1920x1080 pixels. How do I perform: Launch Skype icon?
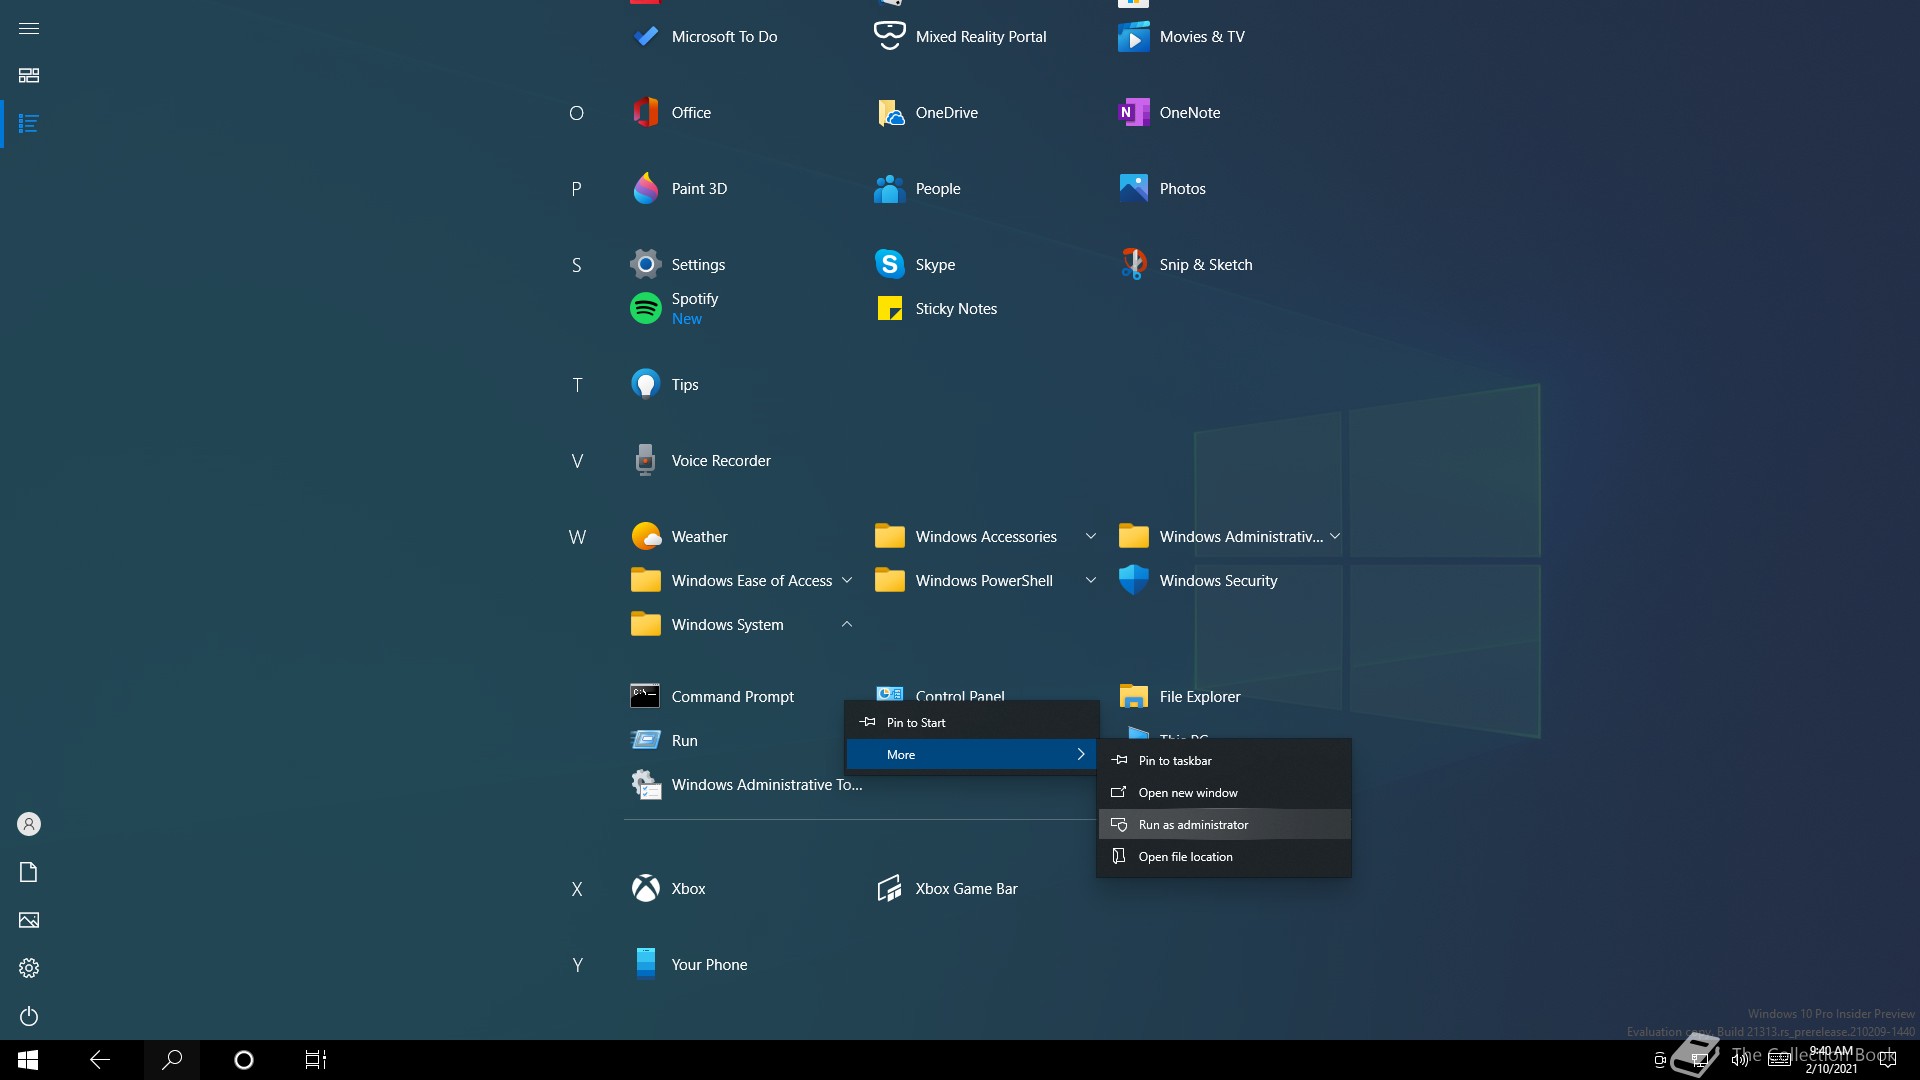pyautogui.click(x=889, y=265)
